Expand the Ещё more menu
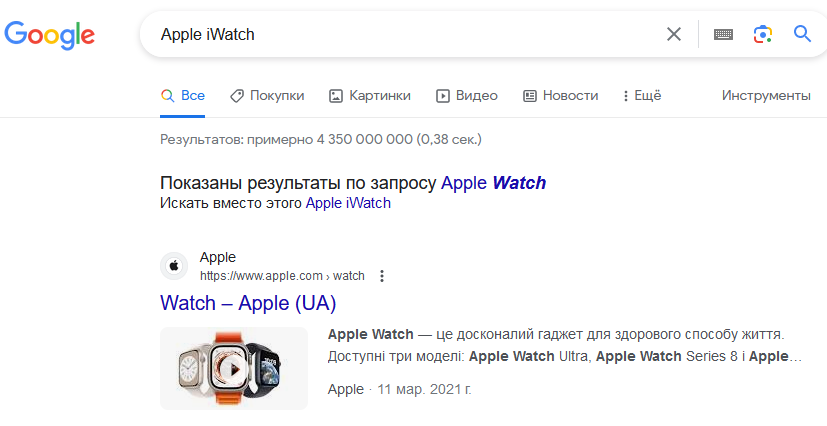The height and width of the screenshot is (426, 827). coord(641,95)
